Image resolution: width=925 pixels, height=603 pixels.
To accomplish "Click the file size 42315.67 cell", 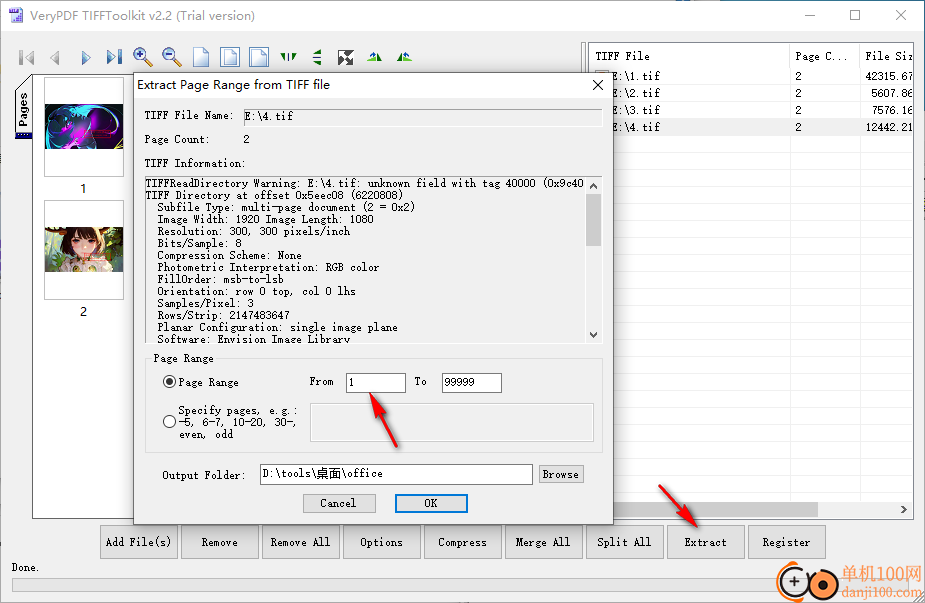I will coord(888,76).
